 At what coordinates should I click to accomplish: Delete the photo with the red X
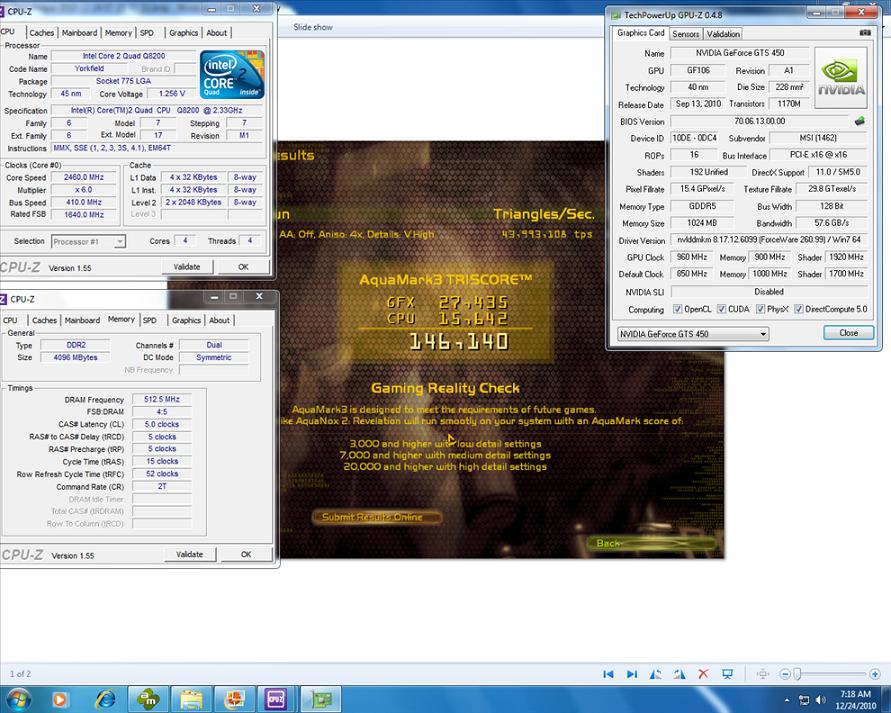(703, 674)
